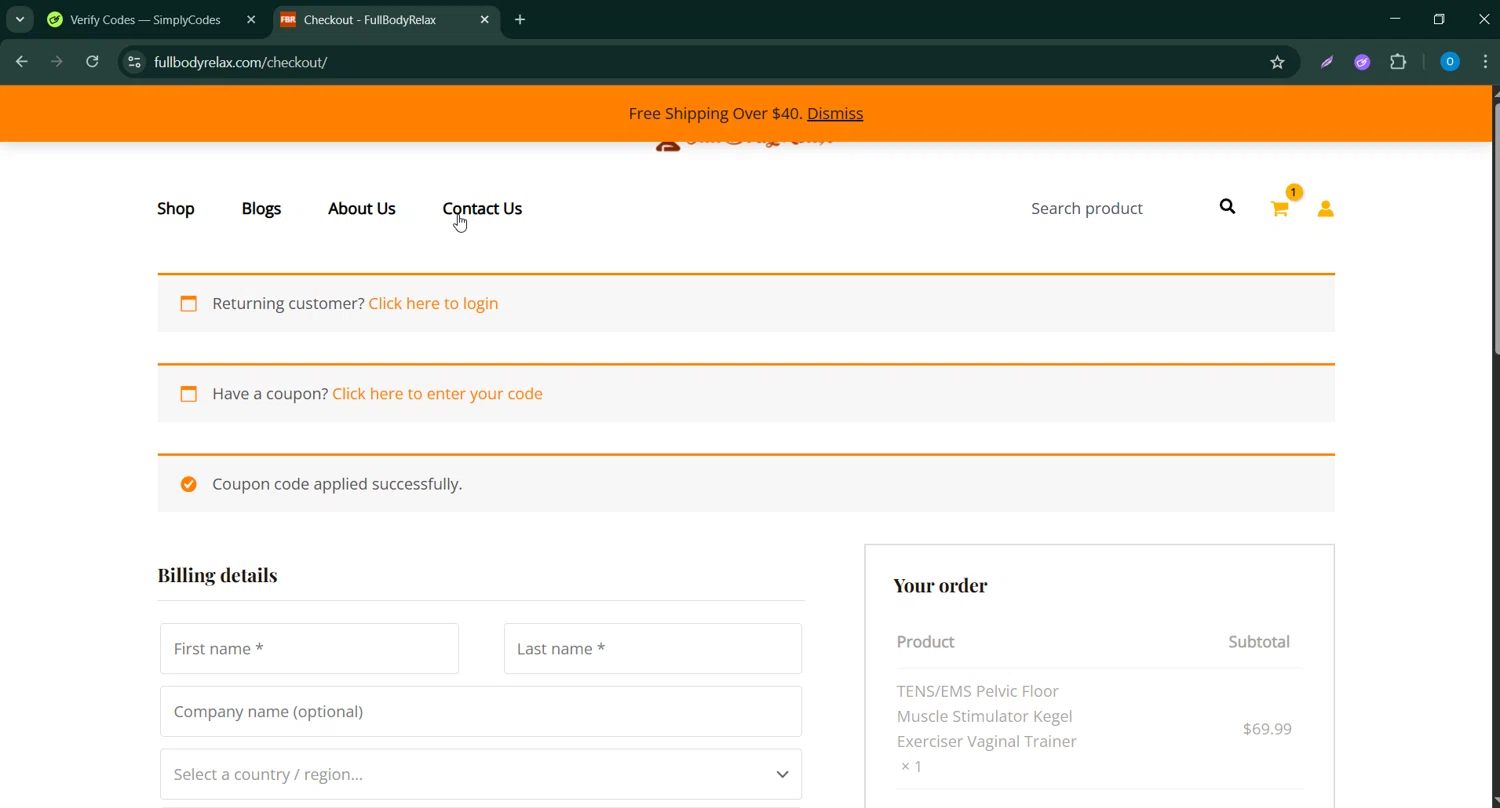Expand the Select a country / region dropdown
The image size is (1500, 808).
coord(481,774)
